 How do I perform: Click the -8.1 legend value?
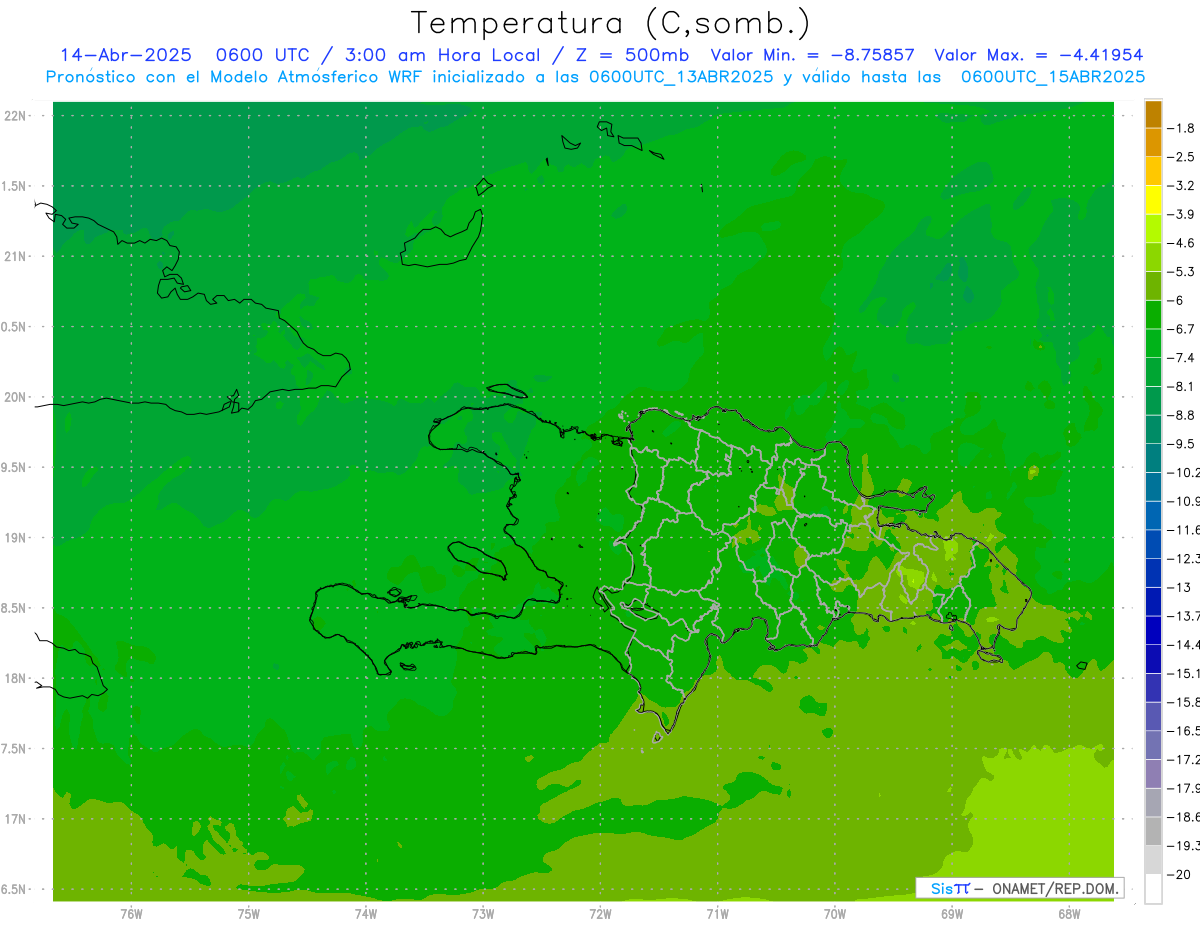(1183, 386)
